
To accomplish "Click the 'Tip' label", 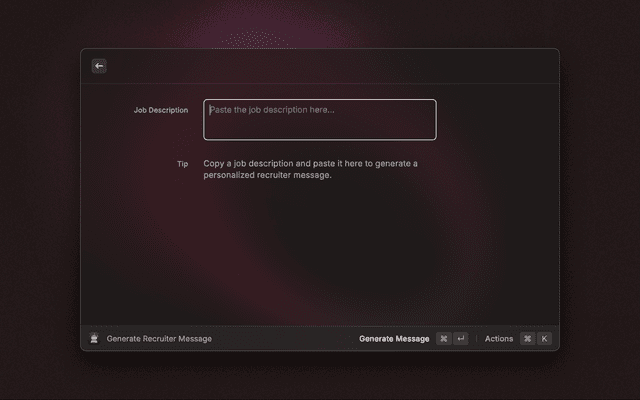I will 182,164.
